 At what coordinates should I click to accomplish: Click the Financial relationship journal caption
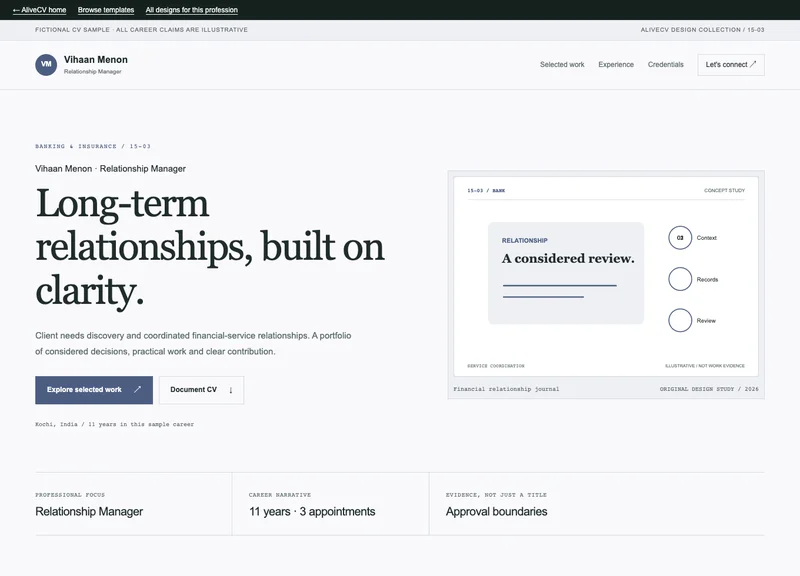[506, 389]
